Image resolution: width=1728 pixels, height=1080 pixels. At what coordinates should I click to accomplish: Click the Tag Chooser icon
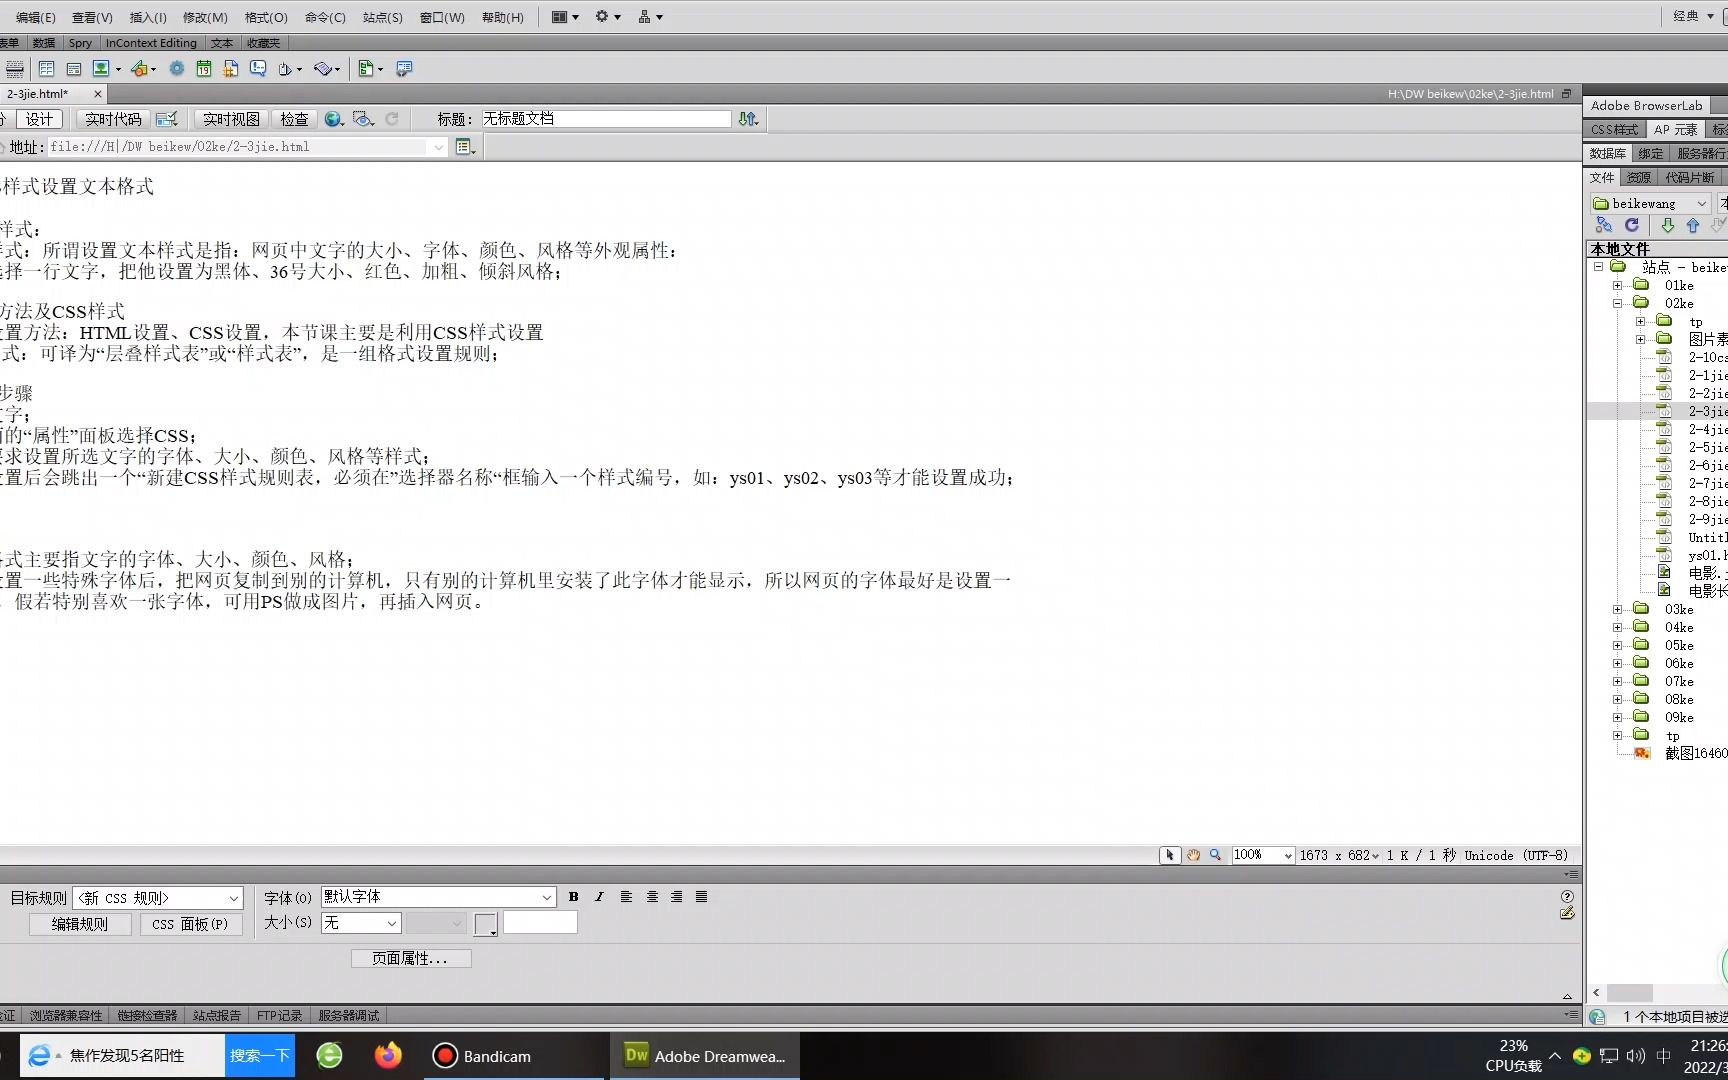click(x=404, y=69)
